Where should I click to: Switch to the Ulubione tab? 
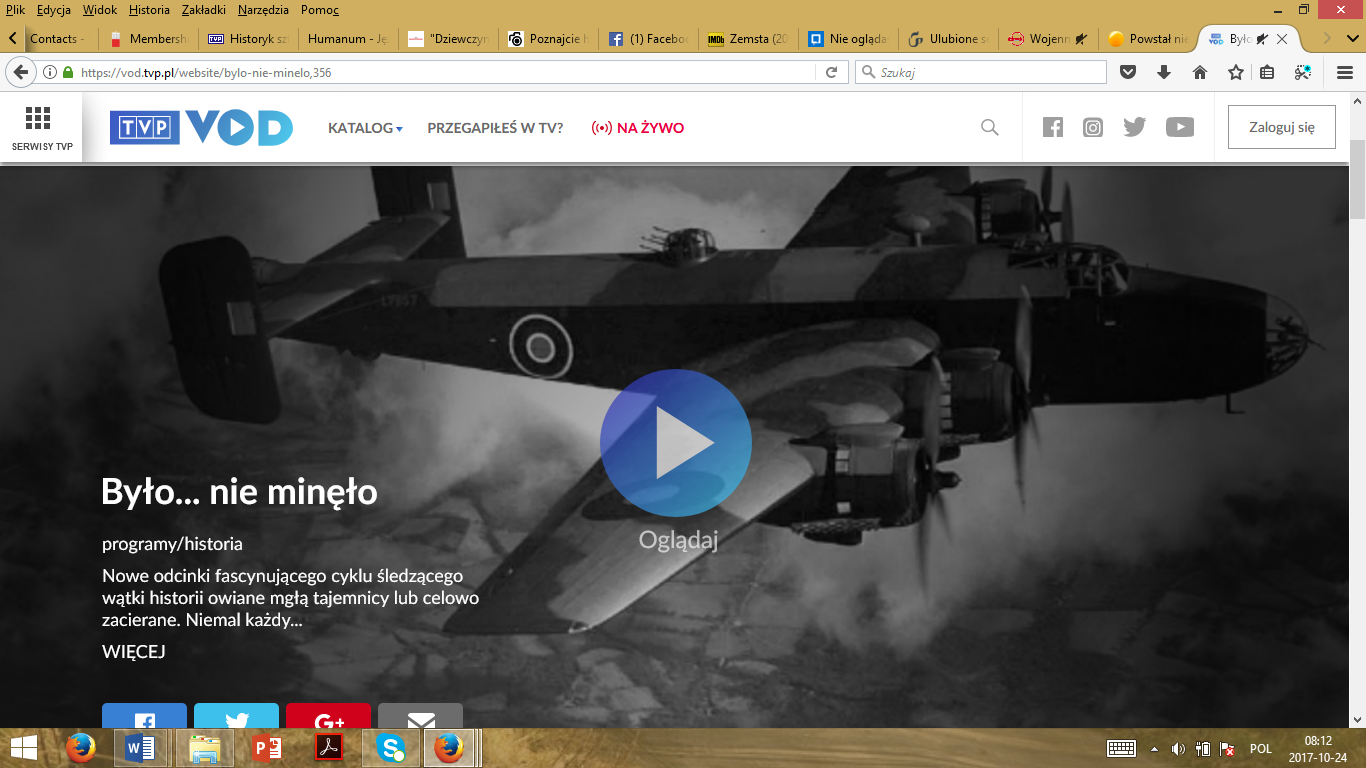pos(948,39)
